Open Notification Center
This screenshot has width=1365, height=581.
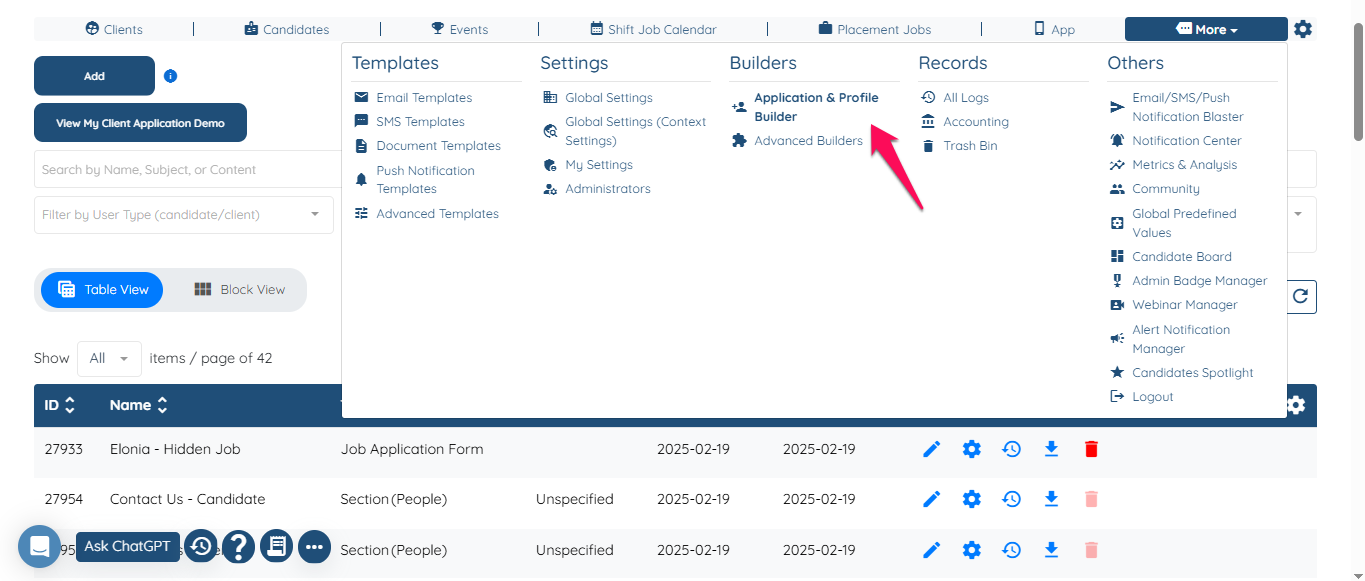[x=1186, y=141]
